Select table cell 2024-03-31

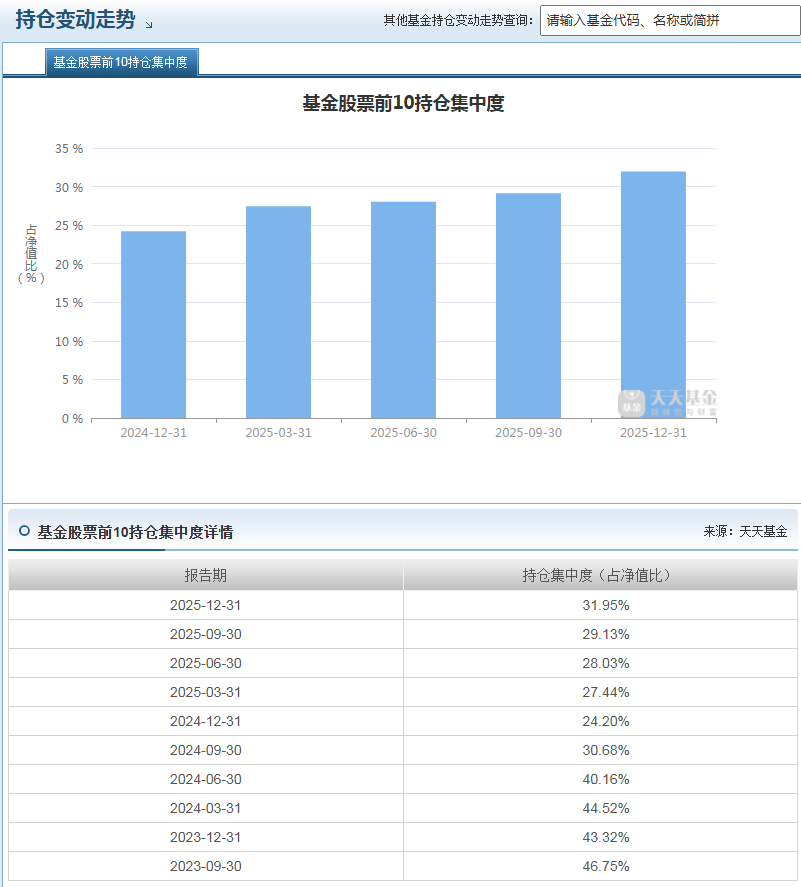206,808
